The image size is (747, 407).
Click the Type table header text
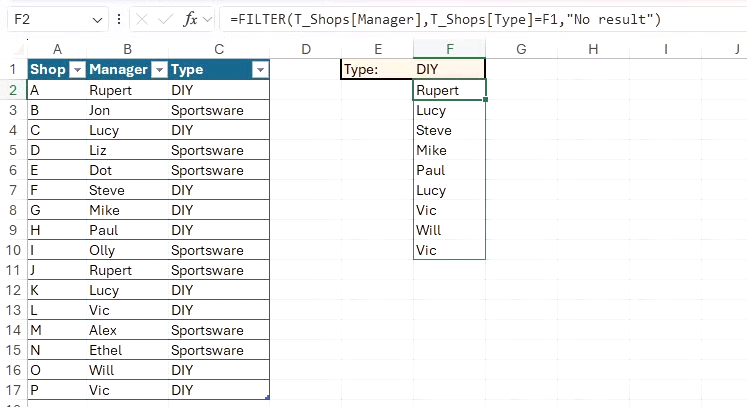pyautogui.click(x=187, y=70)
